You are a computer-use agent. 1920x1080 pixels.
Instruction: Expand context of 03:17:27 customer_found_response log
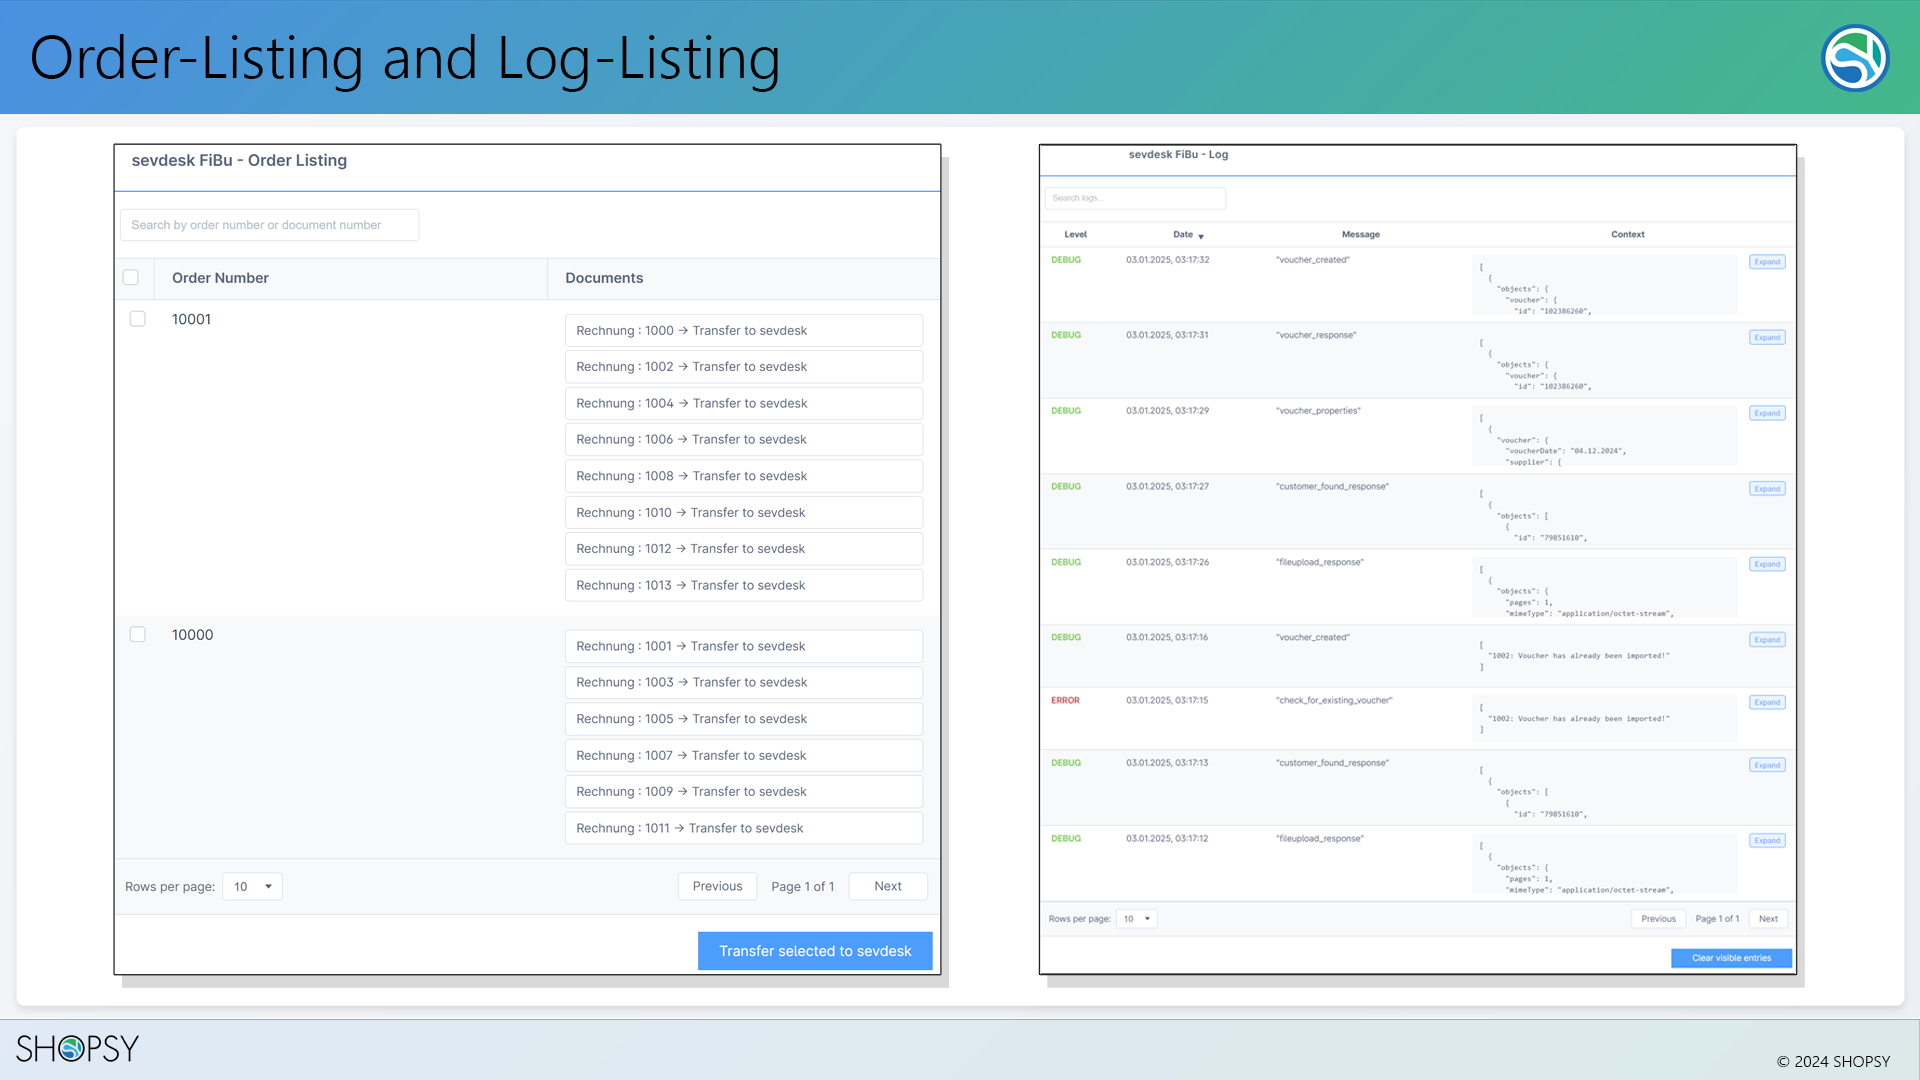click(1767, 489)
